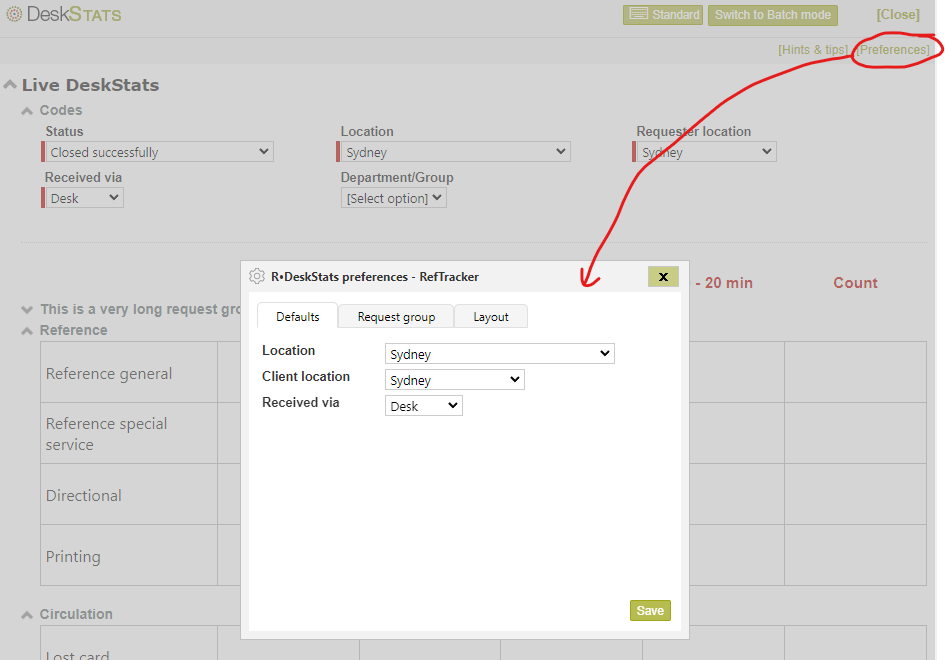
Task: Collapse the Reference section
Action: click(x=27, y=331)
